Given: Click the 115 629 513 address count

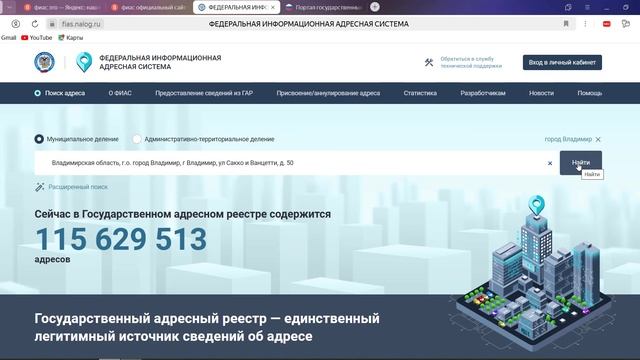Looking at the screenshot, I should 121,239.
